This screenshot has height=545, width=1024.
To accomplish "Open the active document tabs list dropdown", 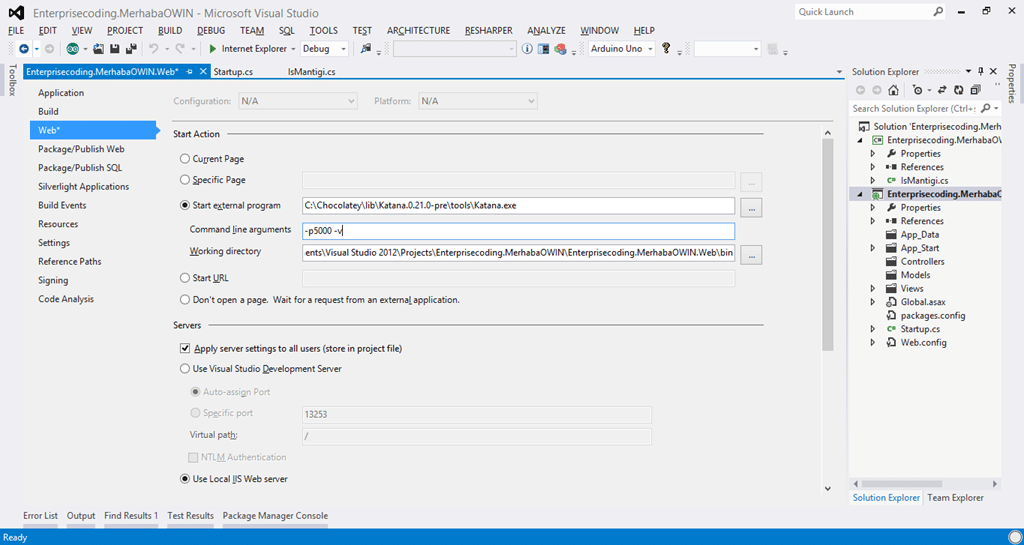I will tap(839, 72).
